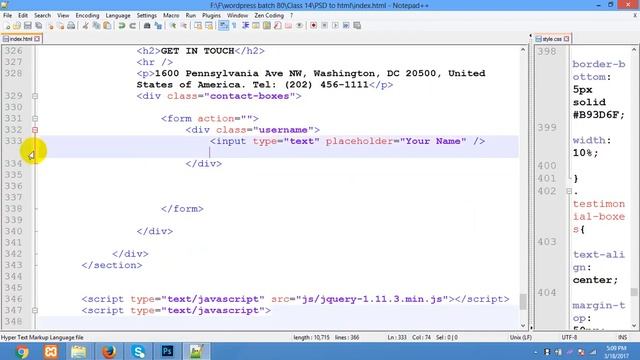
Task: Open the Macro menu
Action: (171, 16)
